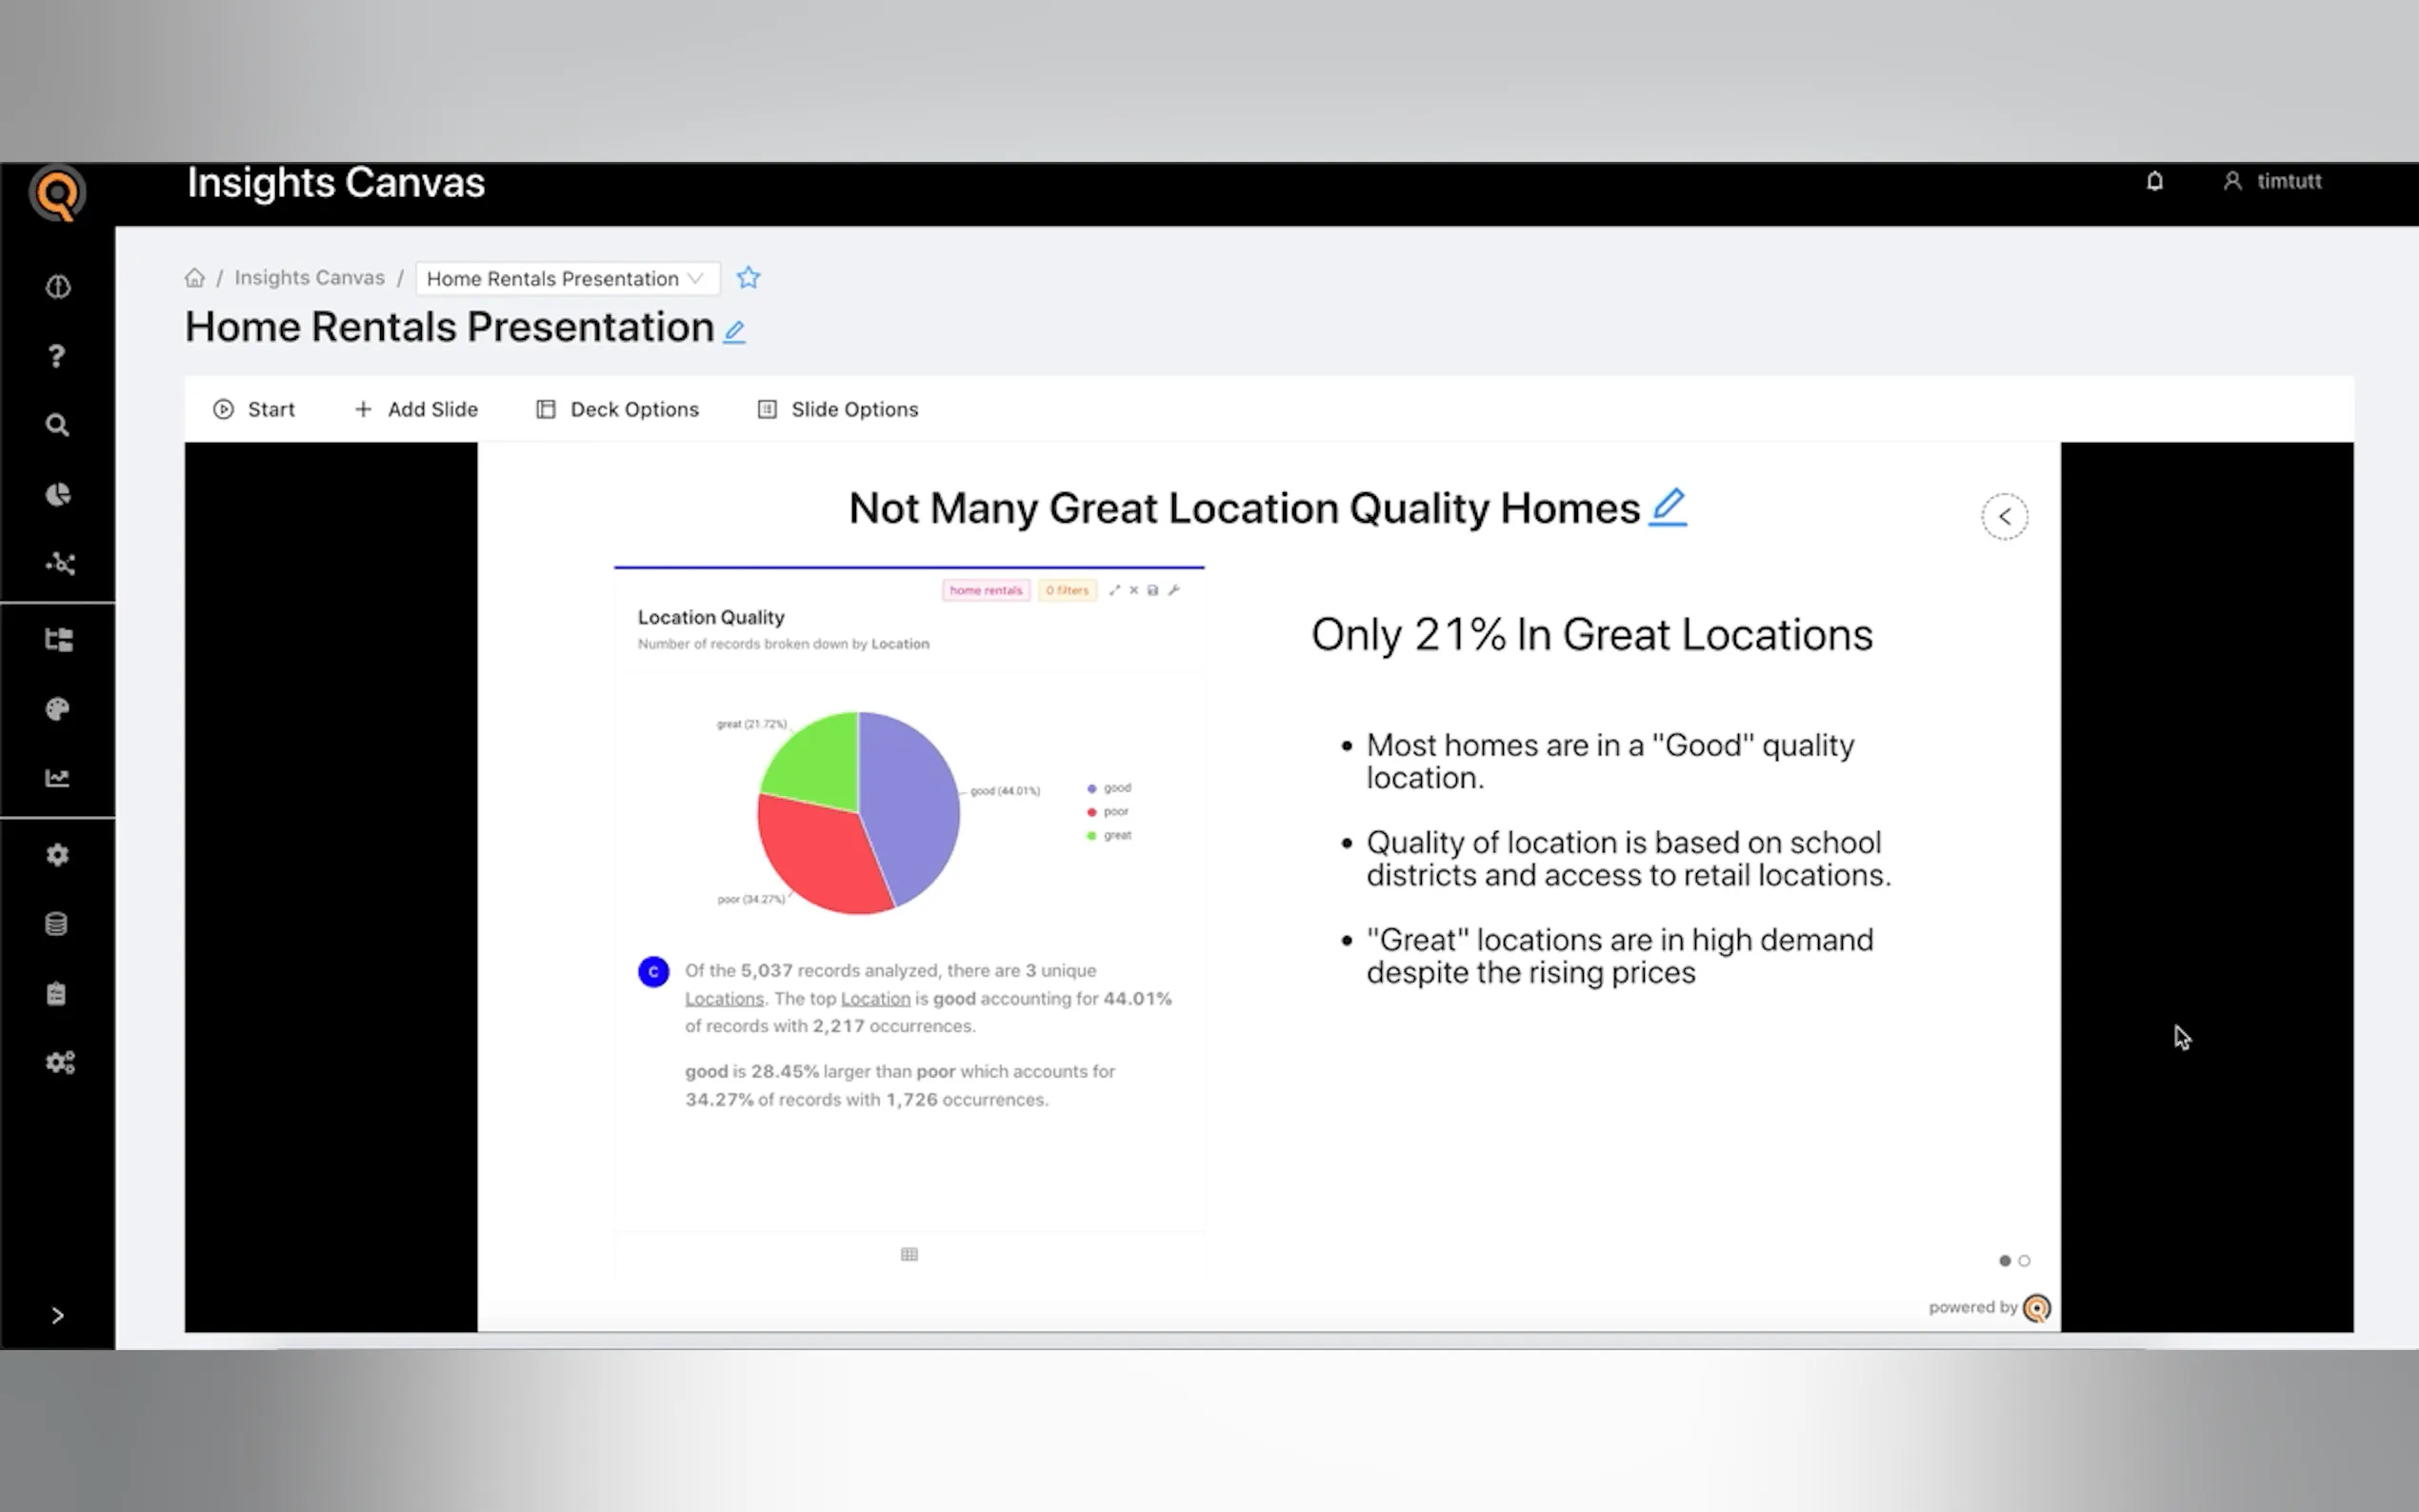Expand the chart with the resize arrows icon
Viewport: 2419px width, 1512px height.
pos(1114,590)
